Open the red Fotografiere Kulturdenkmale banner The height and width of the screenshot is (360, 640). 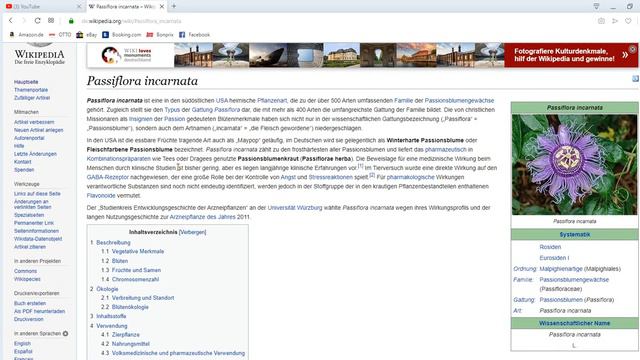point(571,55)
